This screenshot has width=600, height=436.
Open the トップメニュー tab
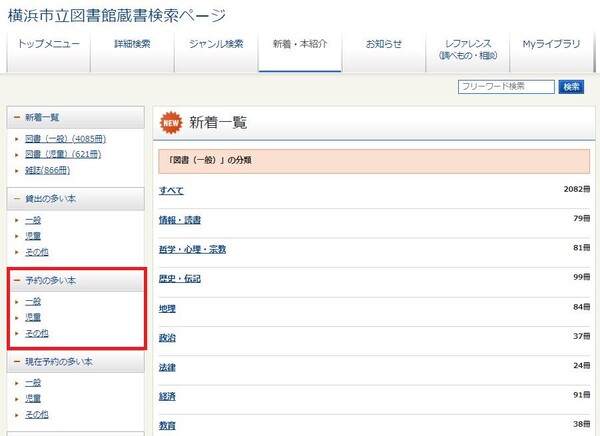[x=47, y=44]
